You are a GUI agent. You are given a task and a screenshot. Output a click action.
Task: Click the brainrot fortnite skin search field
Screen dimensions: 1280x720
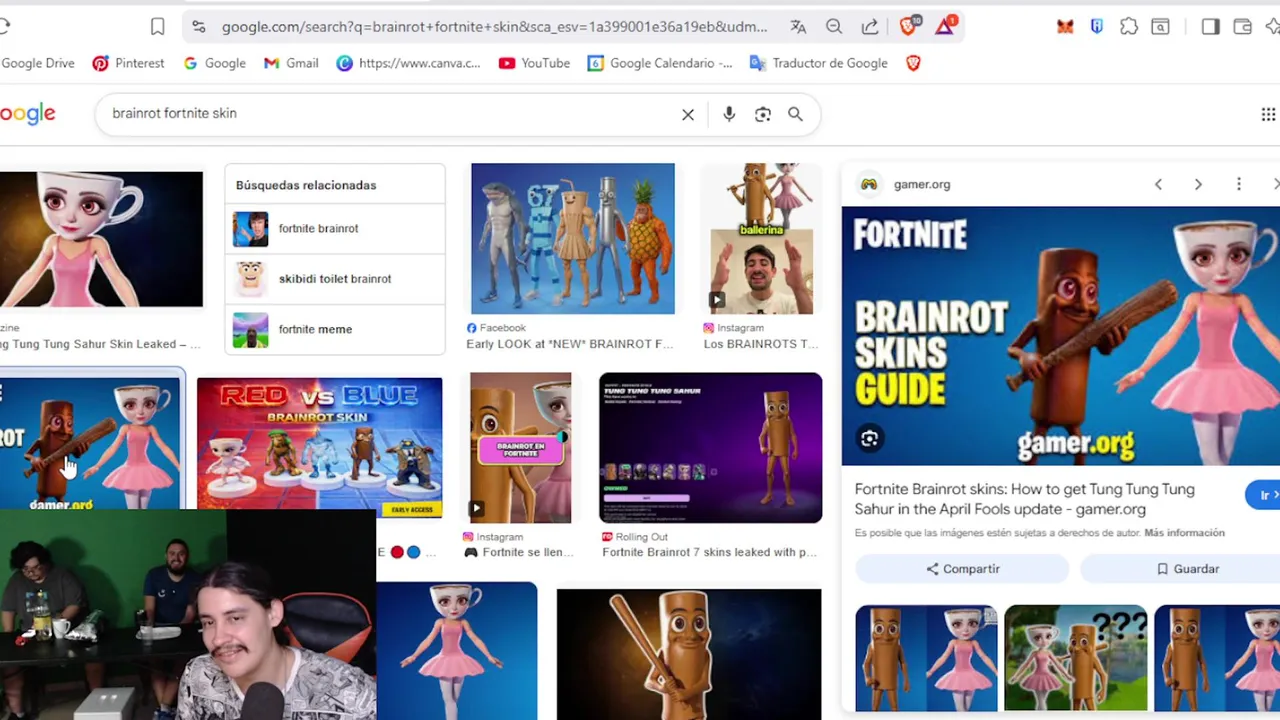(390, 113)
